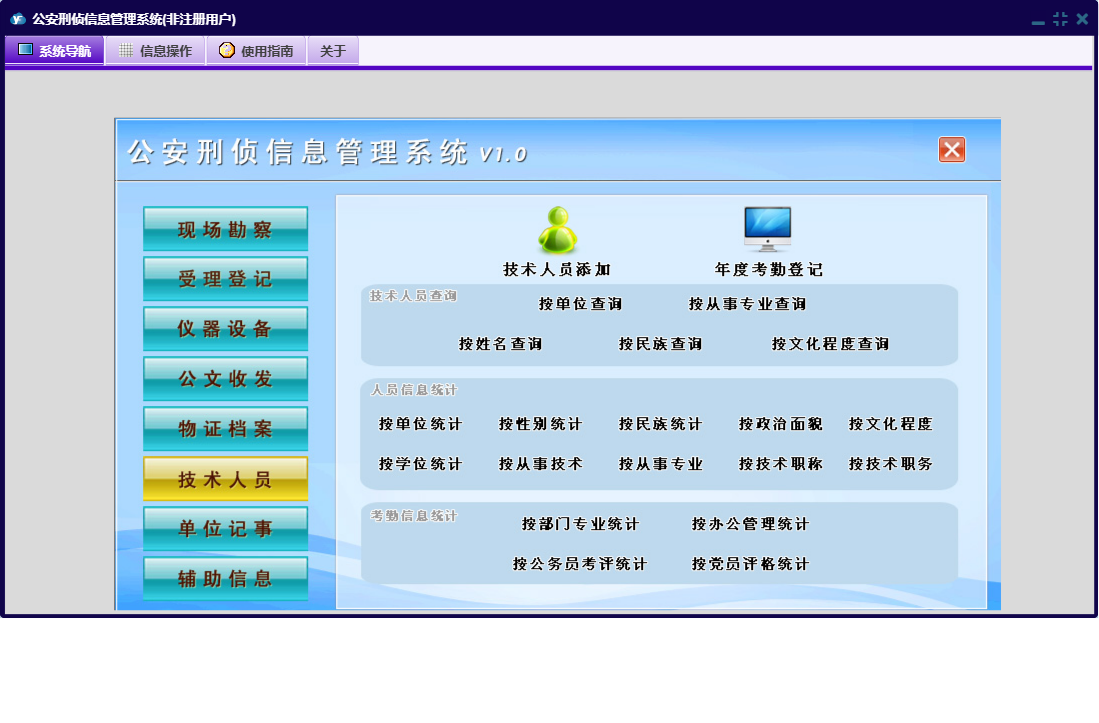The width and height of the screenshot is (1099, 723).
Task: Click 按部门专业统计 attendance link
Action: [580, 524]
